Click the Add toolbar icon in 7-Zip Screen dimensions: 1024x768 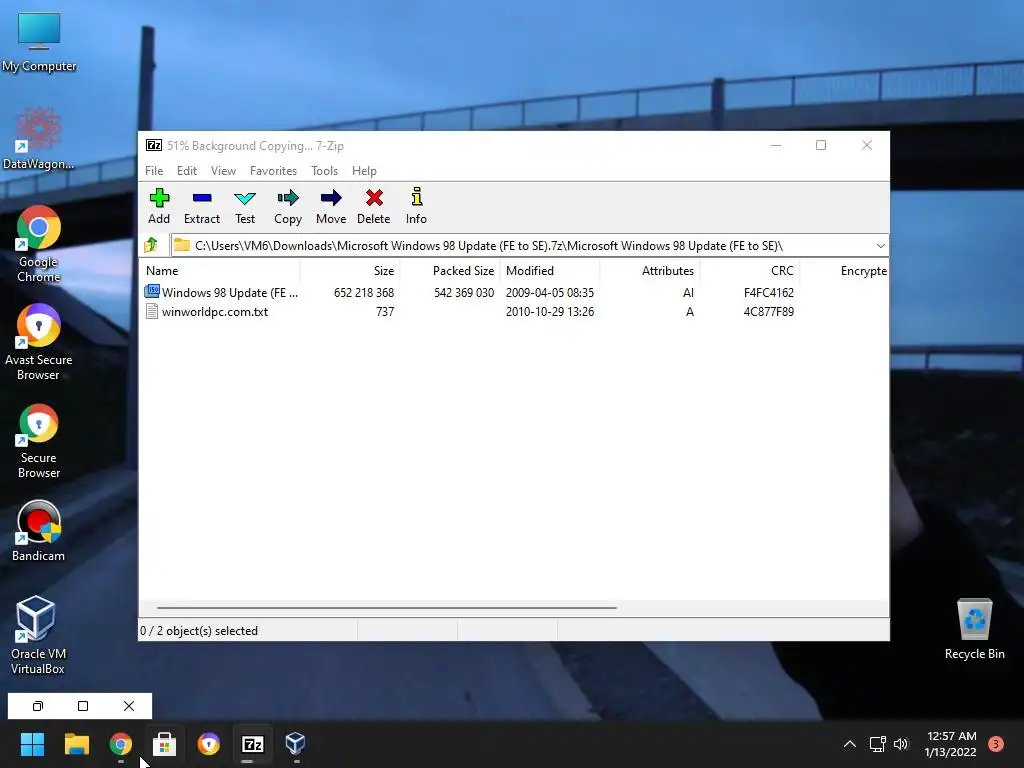coord(159,198)
